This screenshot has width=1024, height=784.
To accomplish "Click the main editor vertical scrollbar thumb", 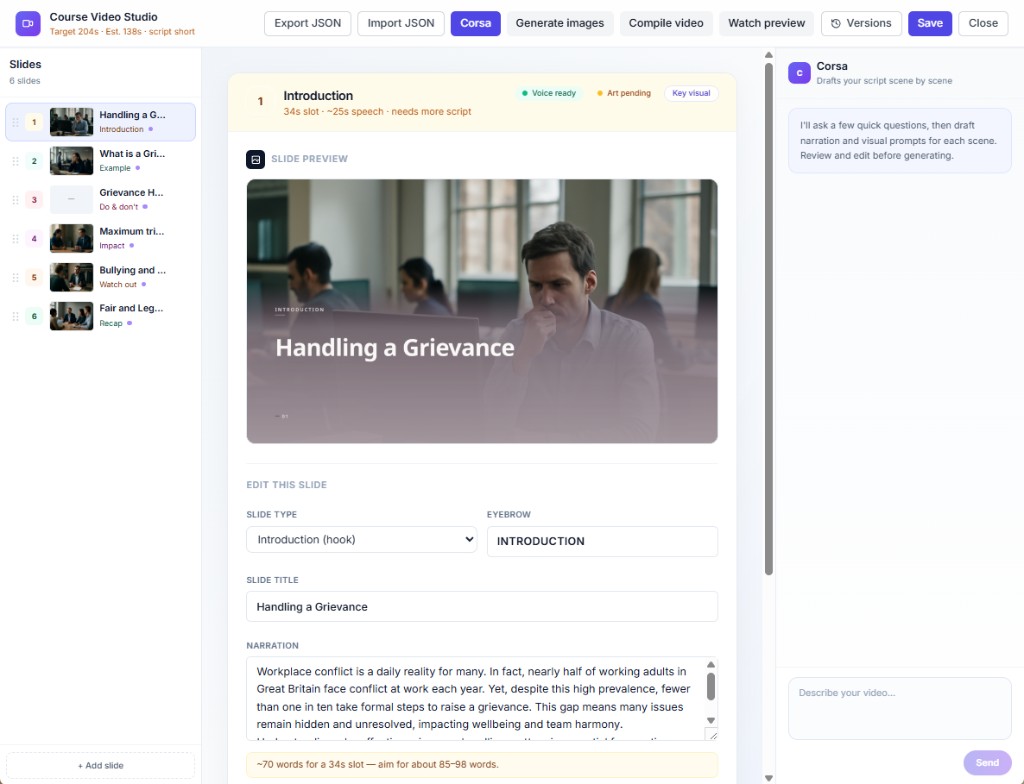I will coord(769,319).
